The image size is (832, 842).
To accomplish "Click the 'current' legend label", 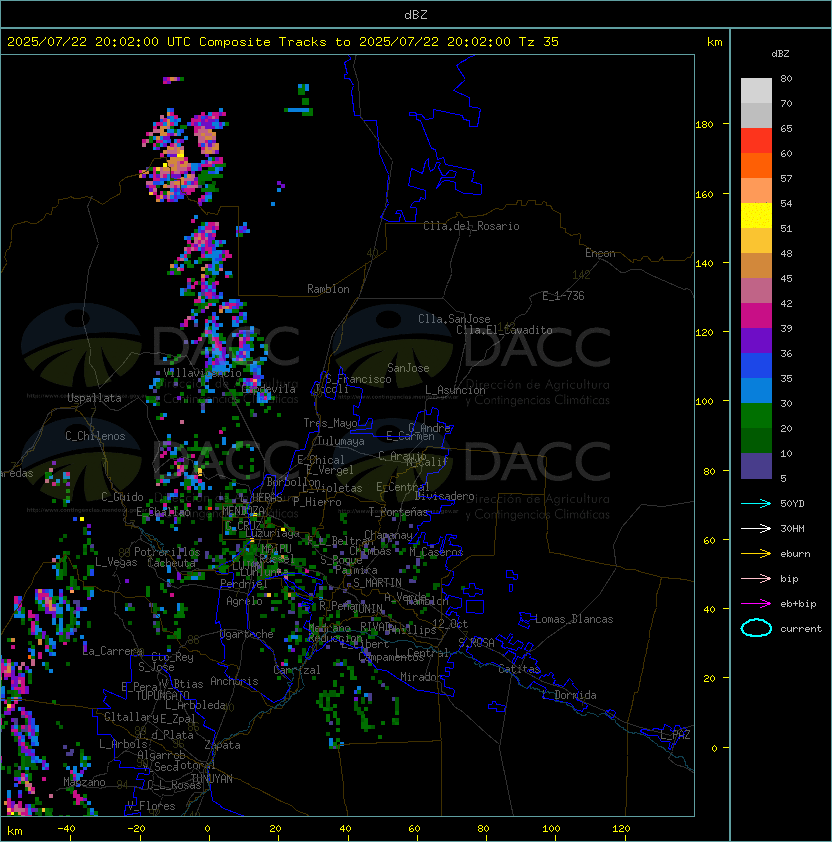I will coord(801,629).
